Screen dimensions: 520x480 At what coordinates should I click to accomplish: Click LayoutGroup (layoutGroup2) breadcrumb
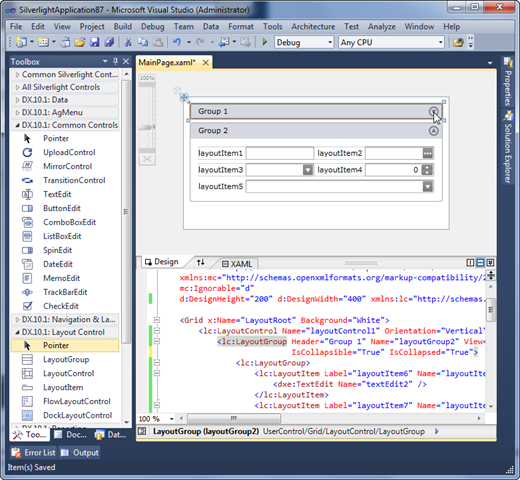[x=206, y=432]
